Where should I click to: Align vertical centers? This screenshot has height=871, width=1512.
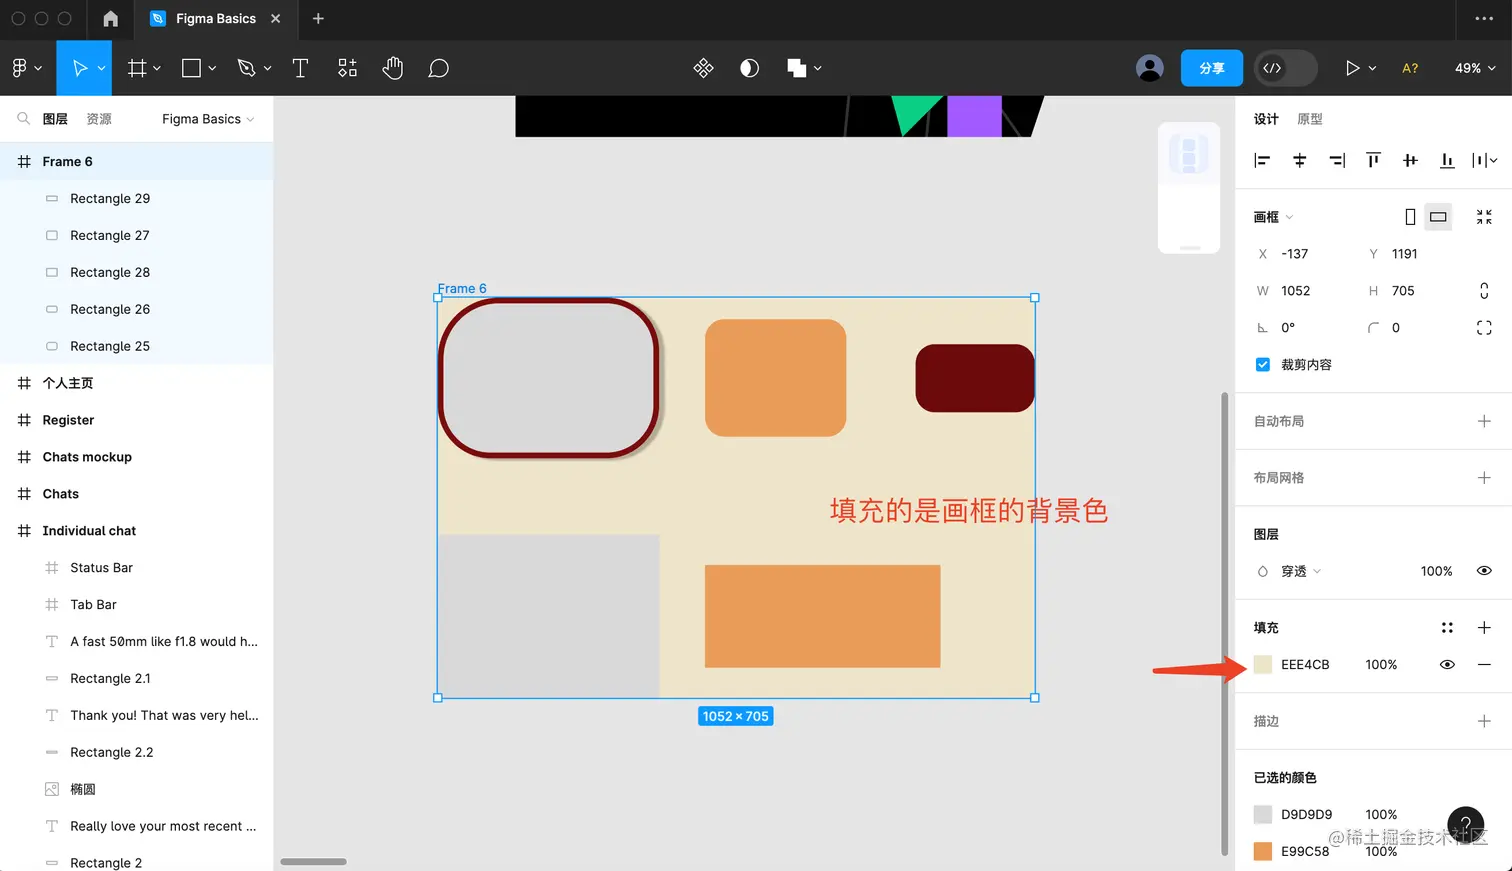(x=1410, y=160)
